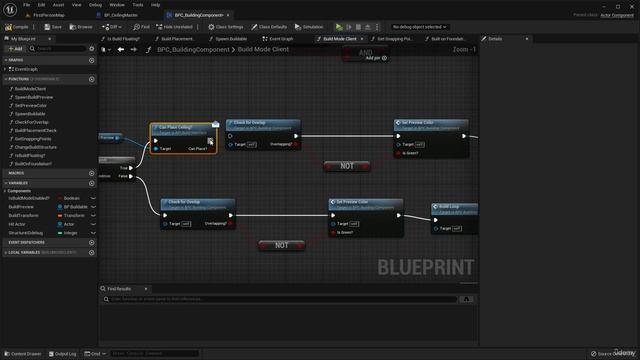Add a new function with plus icon

click(92, 79)
